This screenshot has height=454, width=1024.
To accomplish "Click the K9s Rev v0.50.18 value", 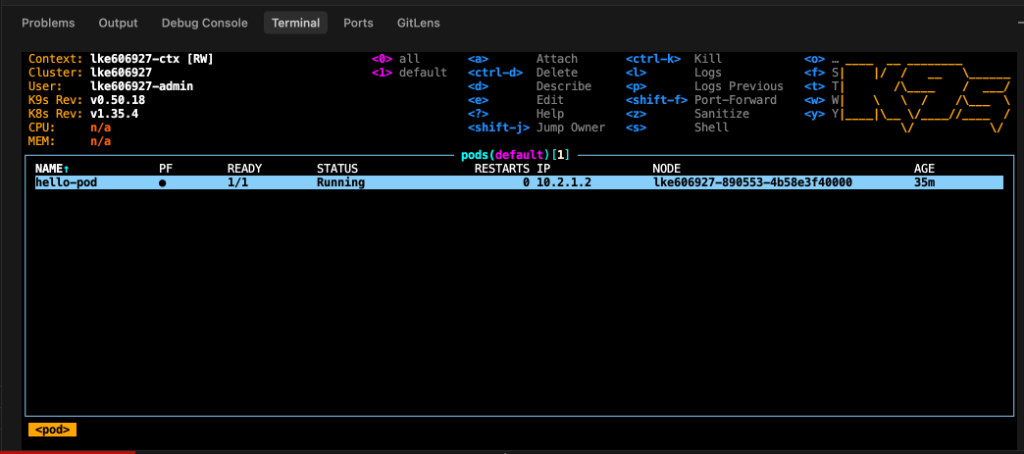I will click(118, 100).
